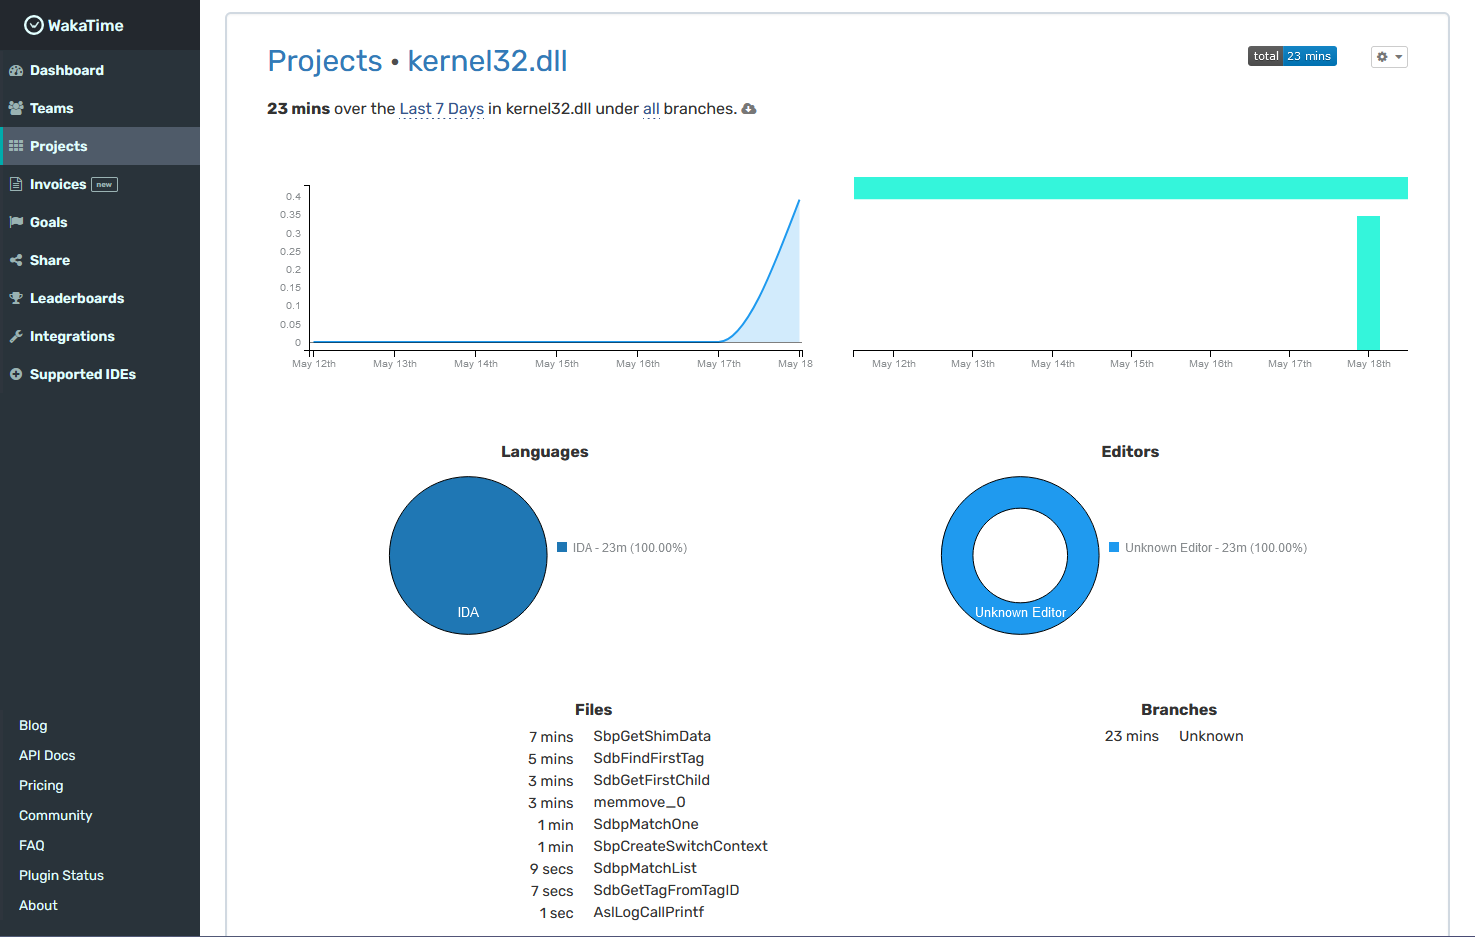
Task: Visit the Pricing page
Action: [41, 785]
